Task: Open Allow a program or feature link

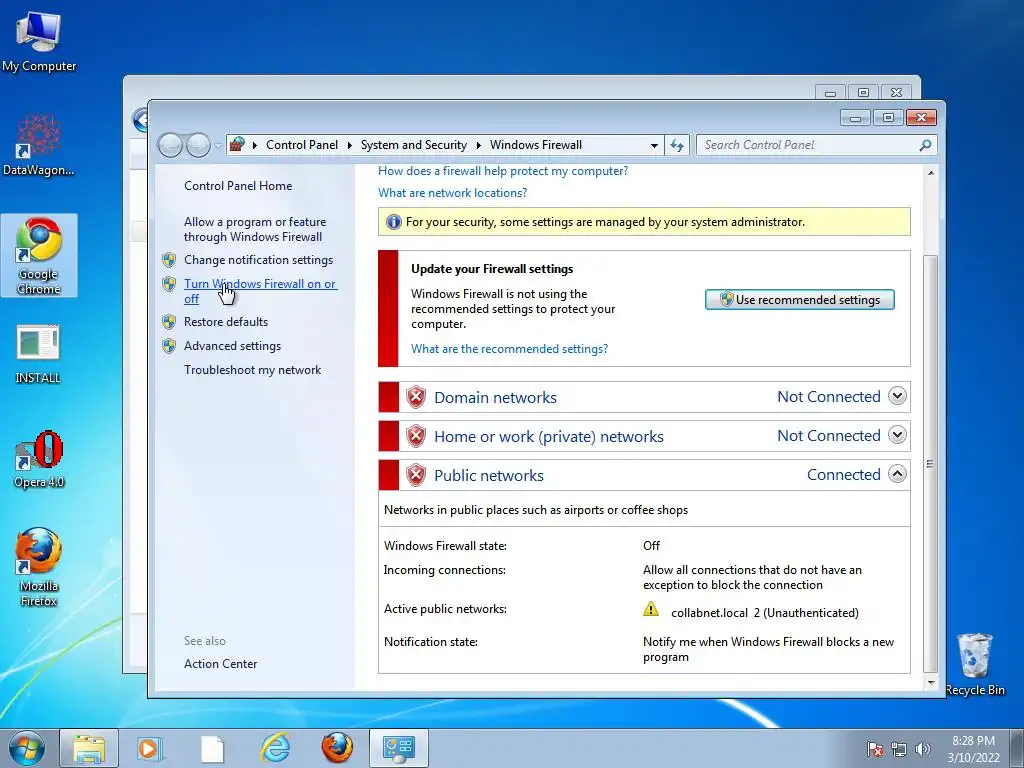Action: coord(255,229)
